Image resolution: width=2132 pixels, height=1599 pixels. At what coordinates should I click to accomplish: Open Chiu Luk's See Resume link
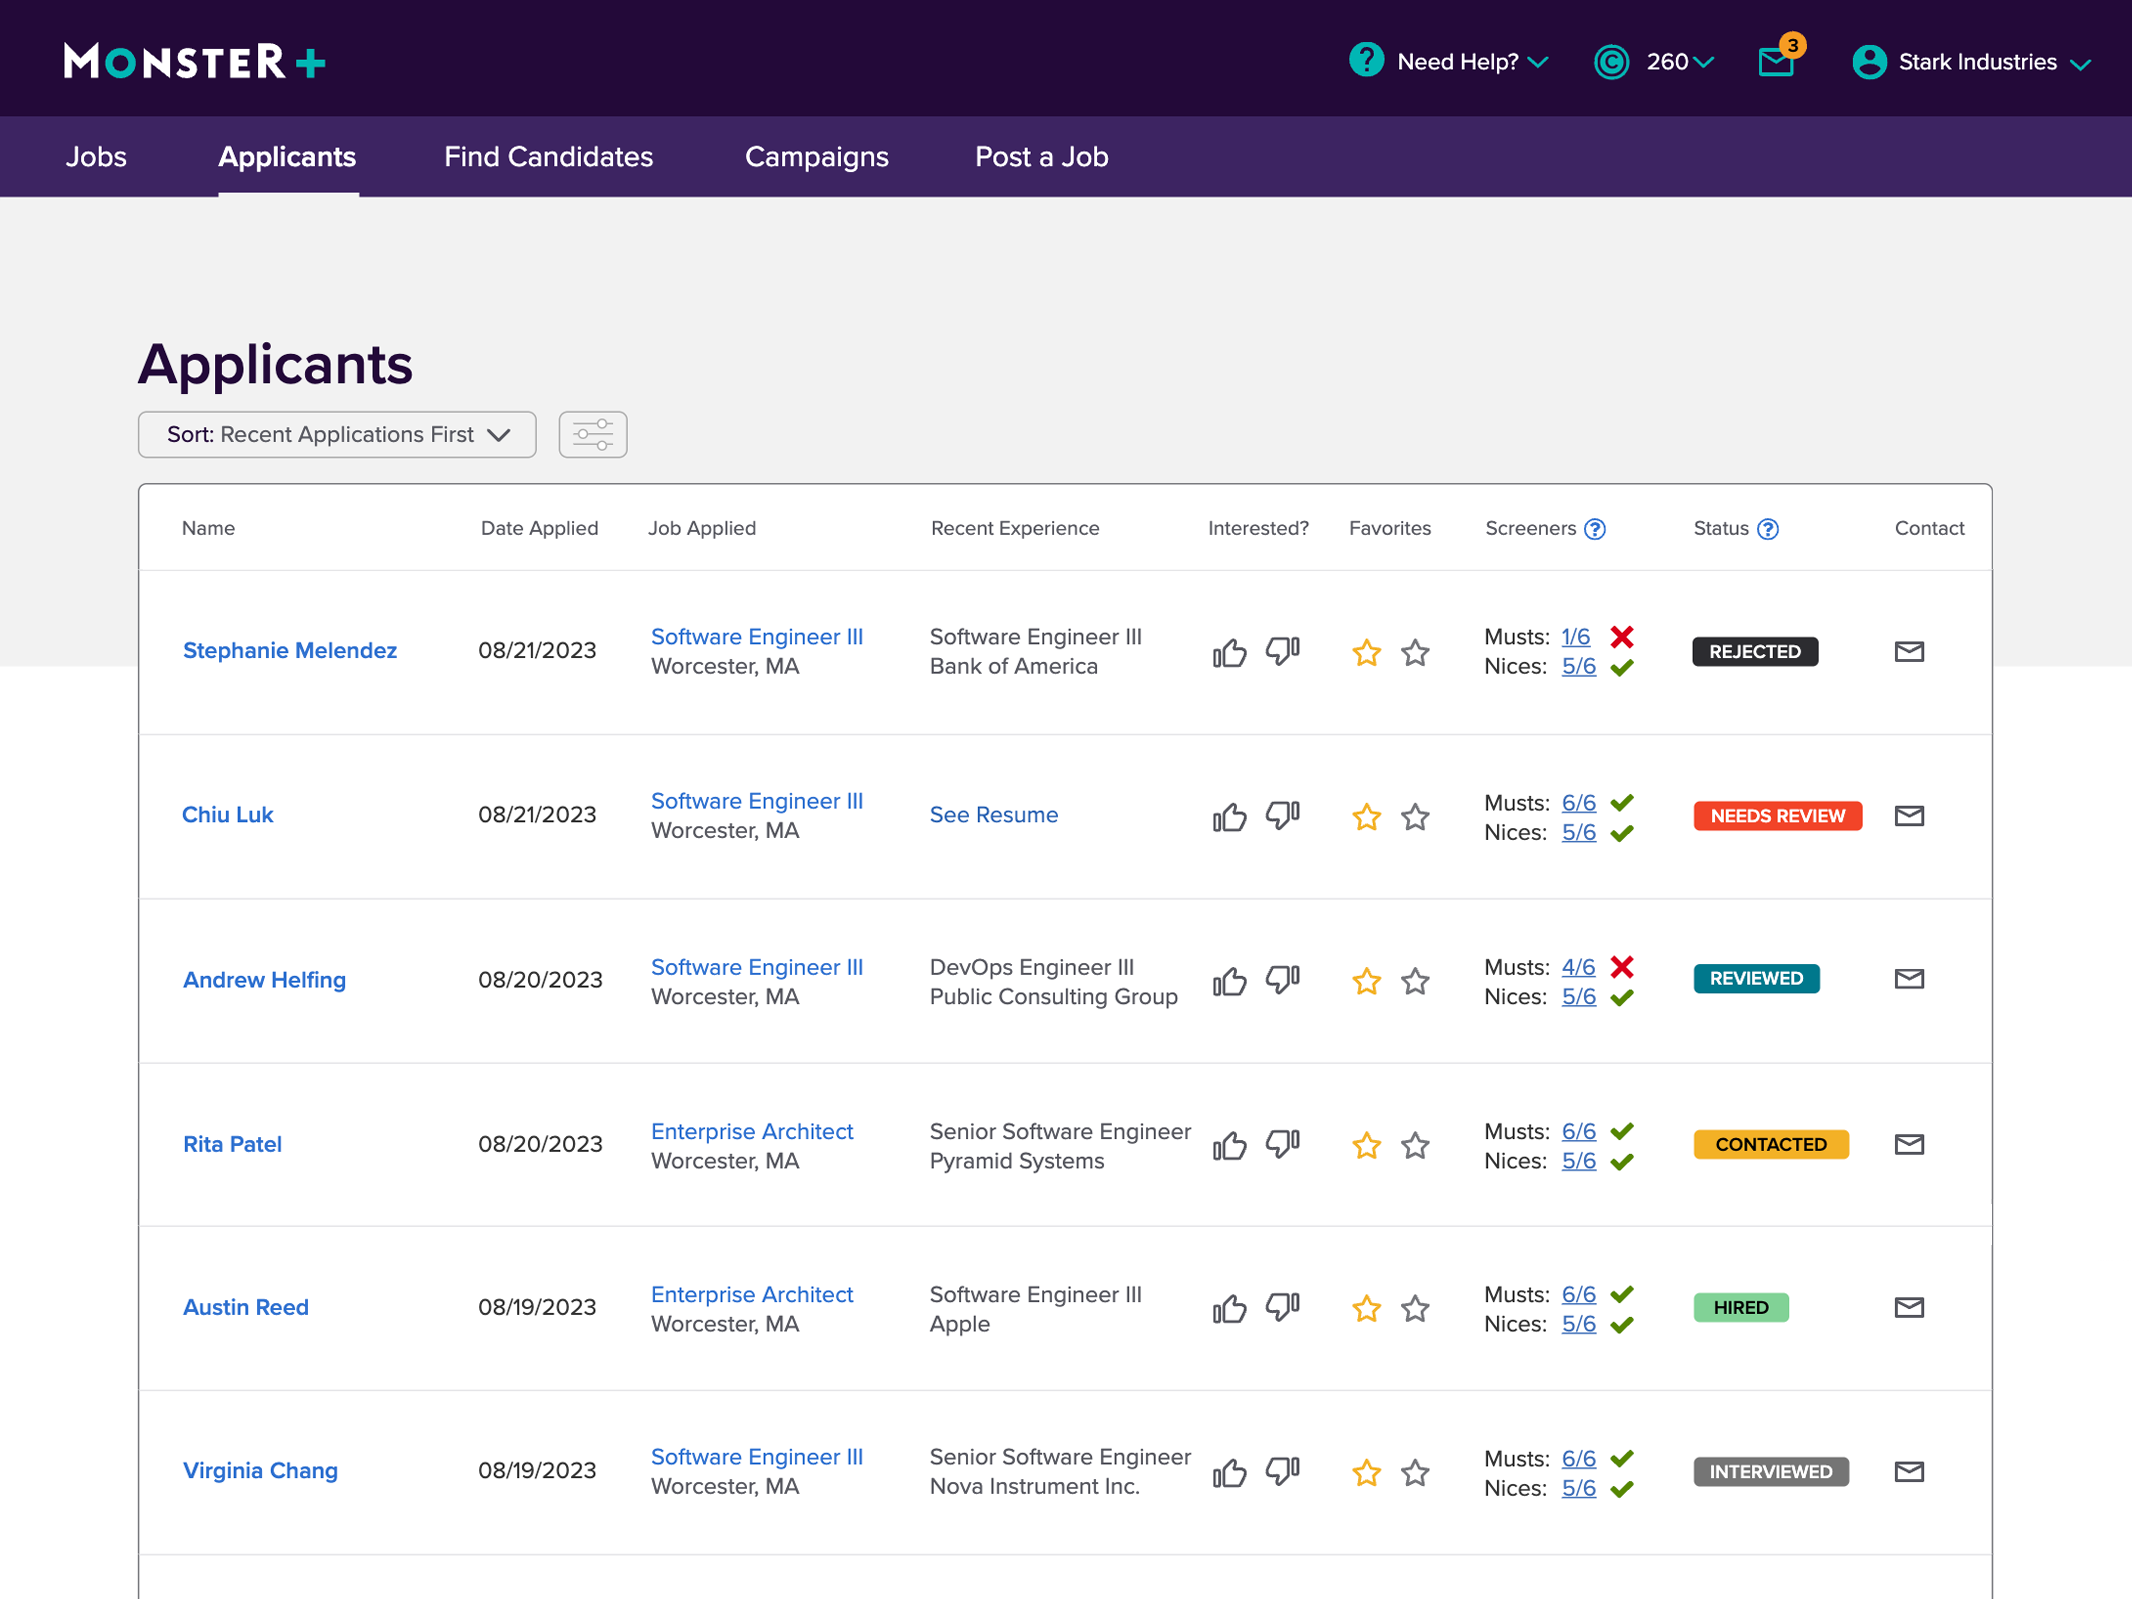(x=993, y=815)
